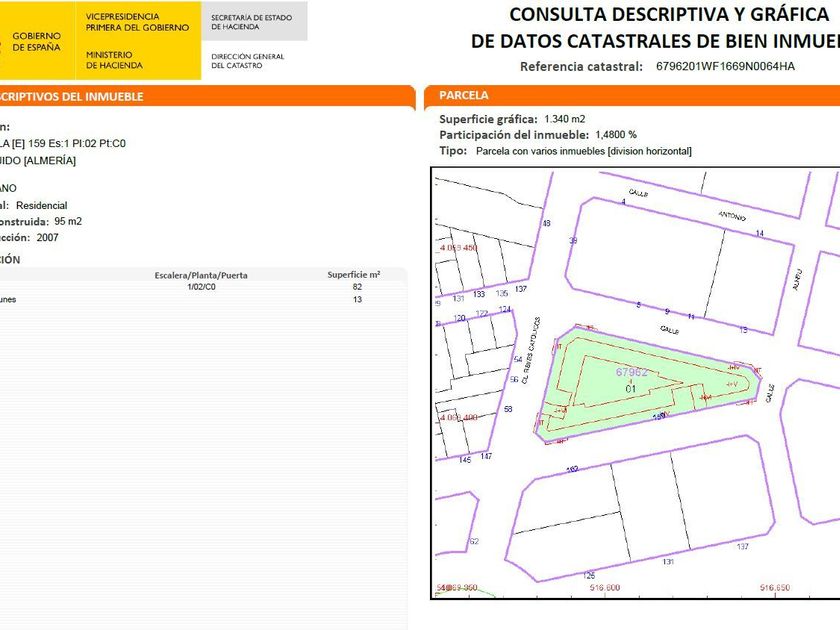Click "Escalera/Planta/Puerta" column header
The height and width of the screenshot is (630, 840).
pyautogui.click(x=201, y=275)
